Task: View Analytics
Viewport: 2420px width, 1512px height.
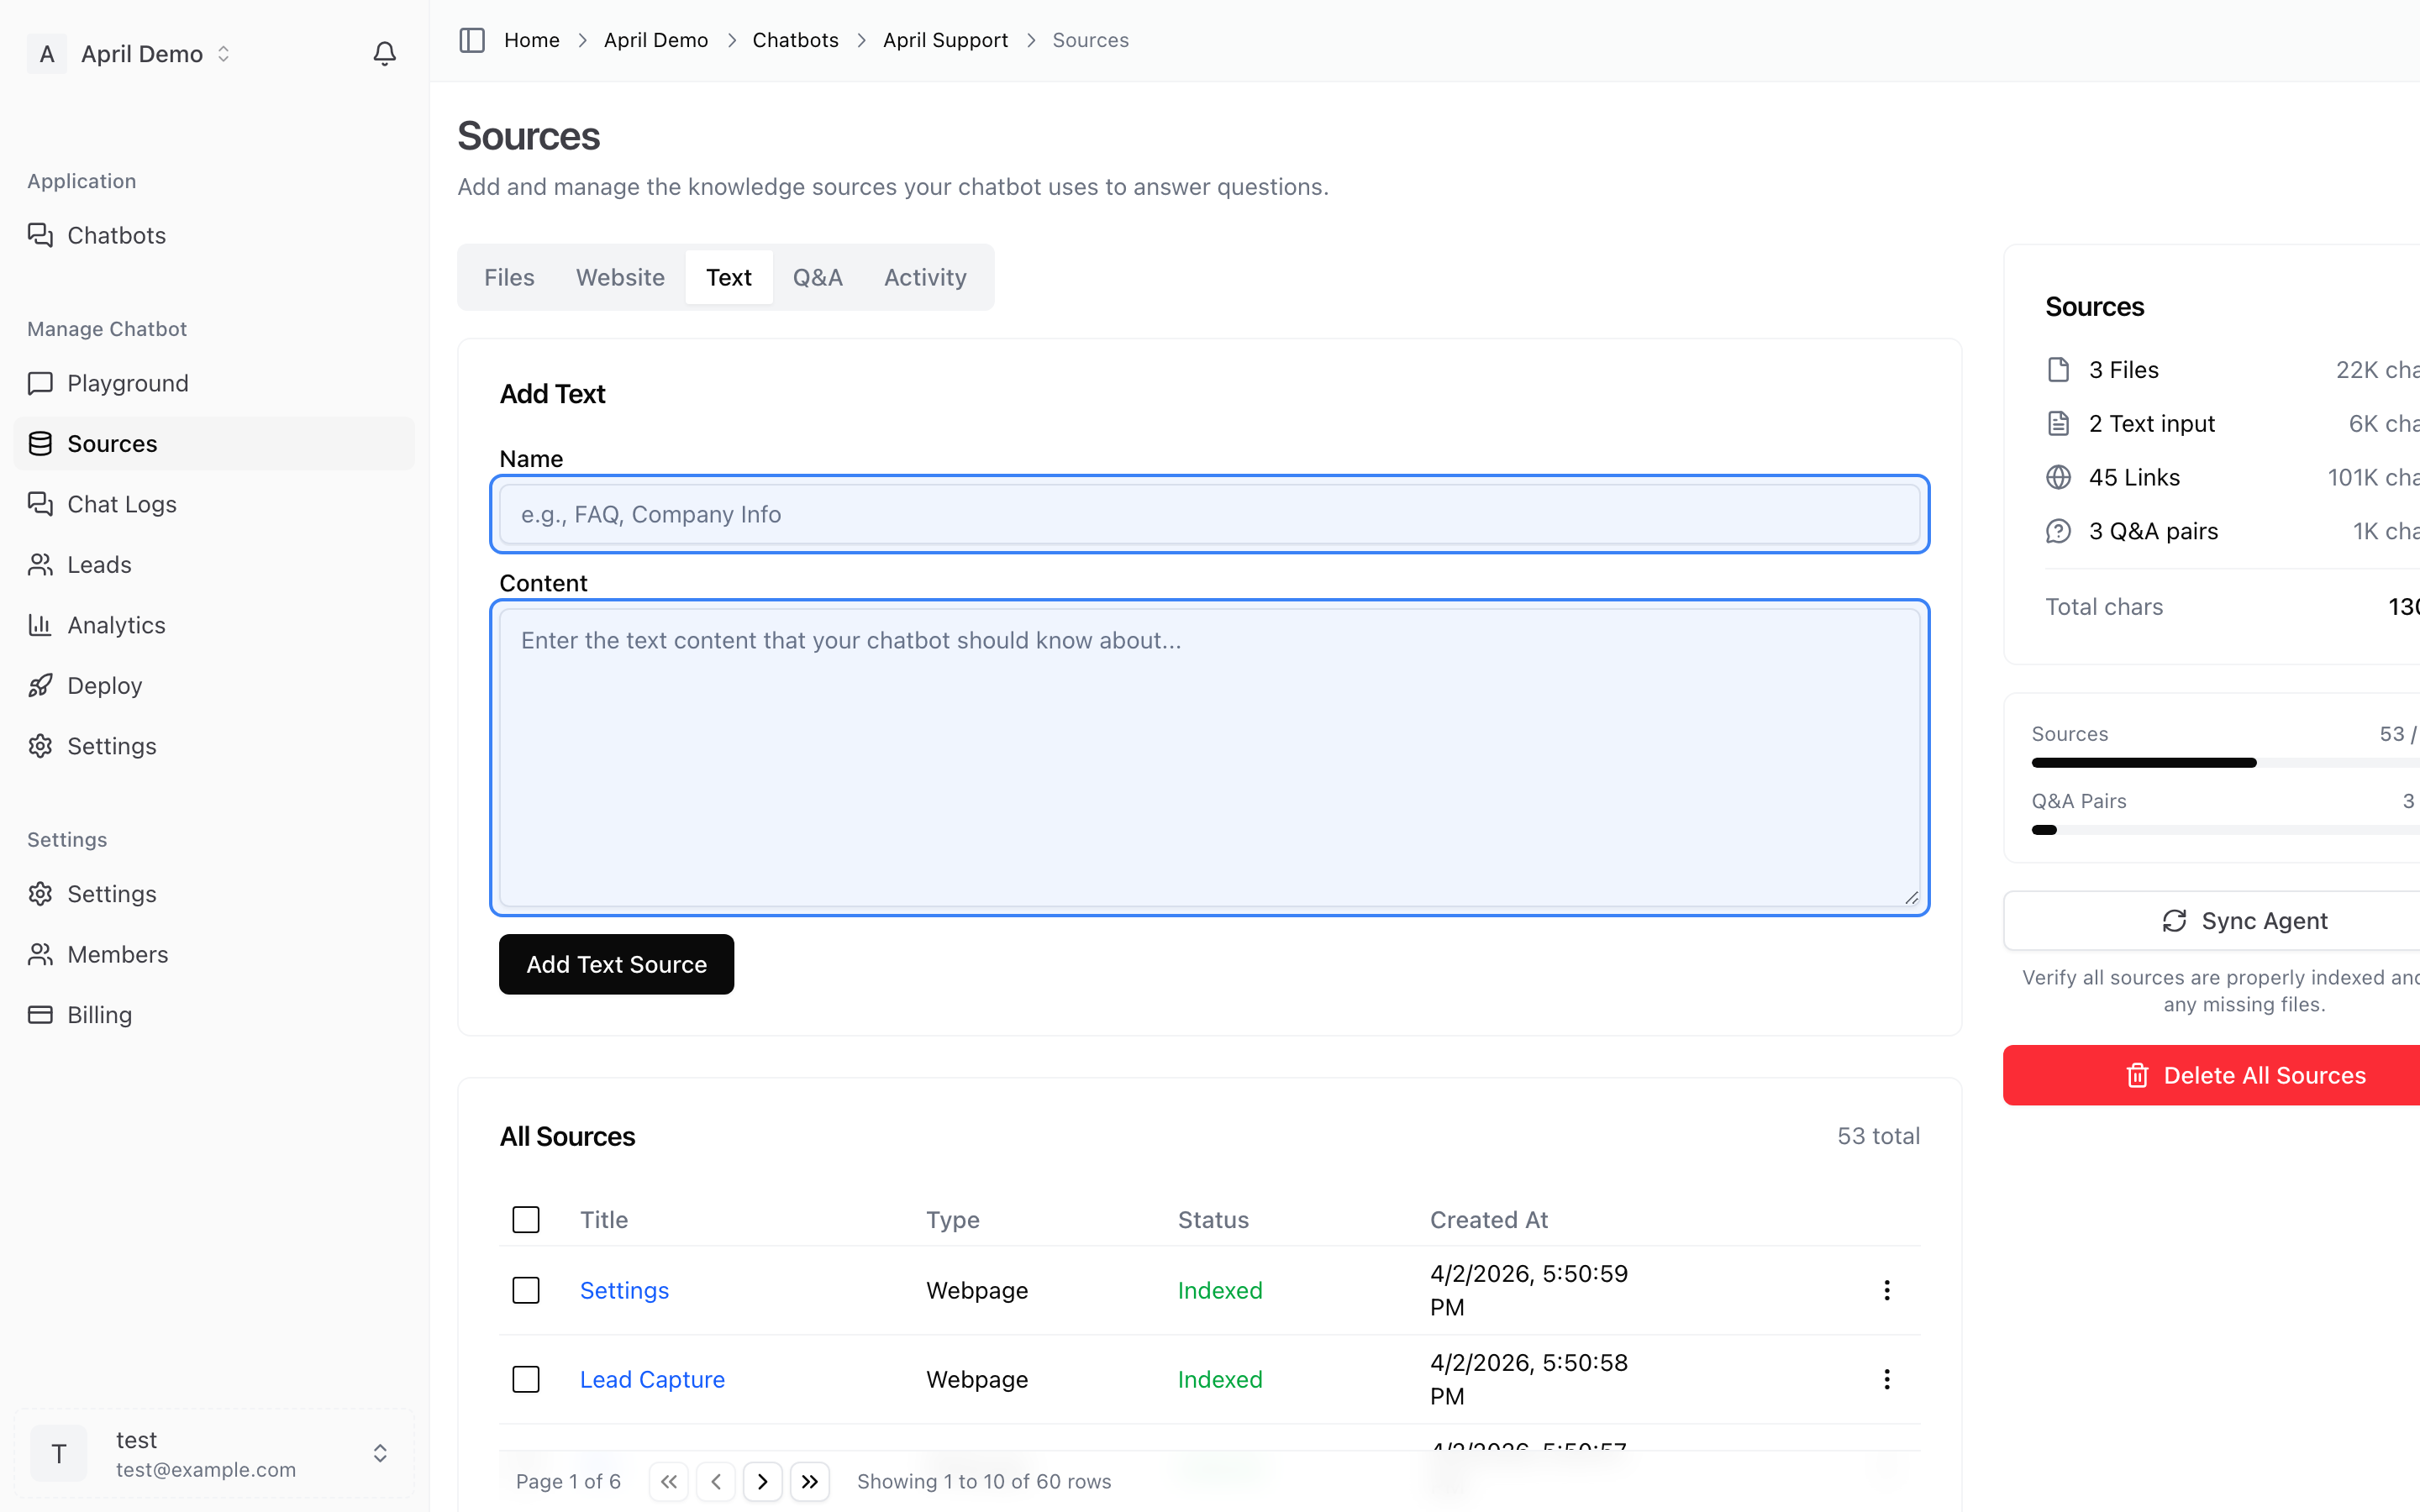Action: 214,625
